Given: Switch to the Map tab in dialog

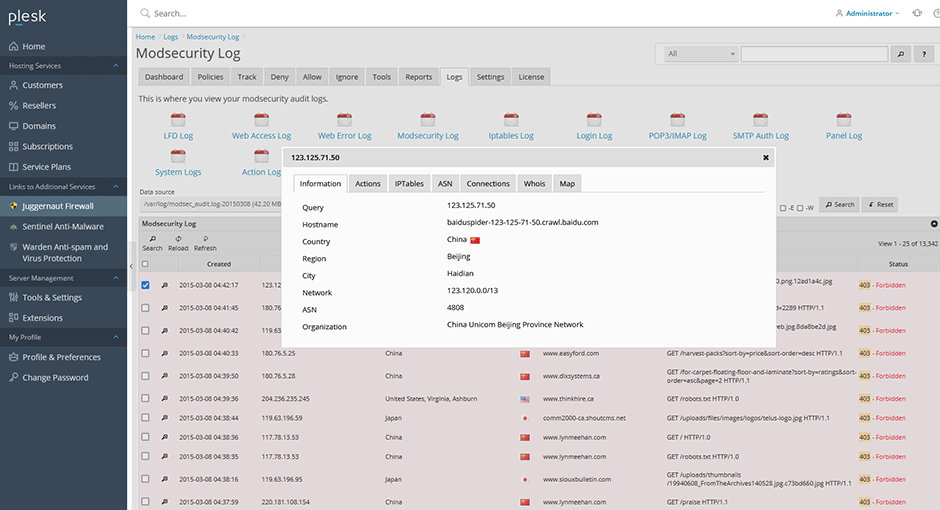Looking at the screenshot, I should [x=567, y=184].
